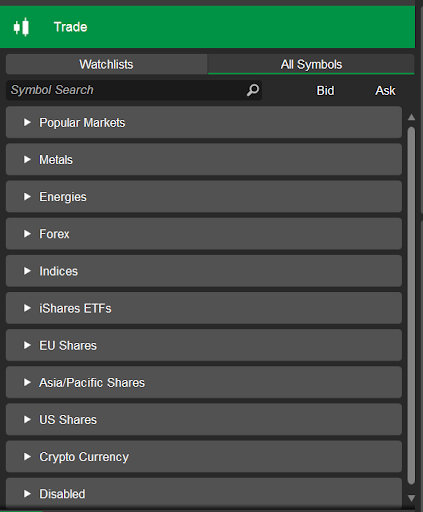This screenshot has height=512, width=423.
Task: Open the Disabled symbols group
Action: click(x=204, y=493)
